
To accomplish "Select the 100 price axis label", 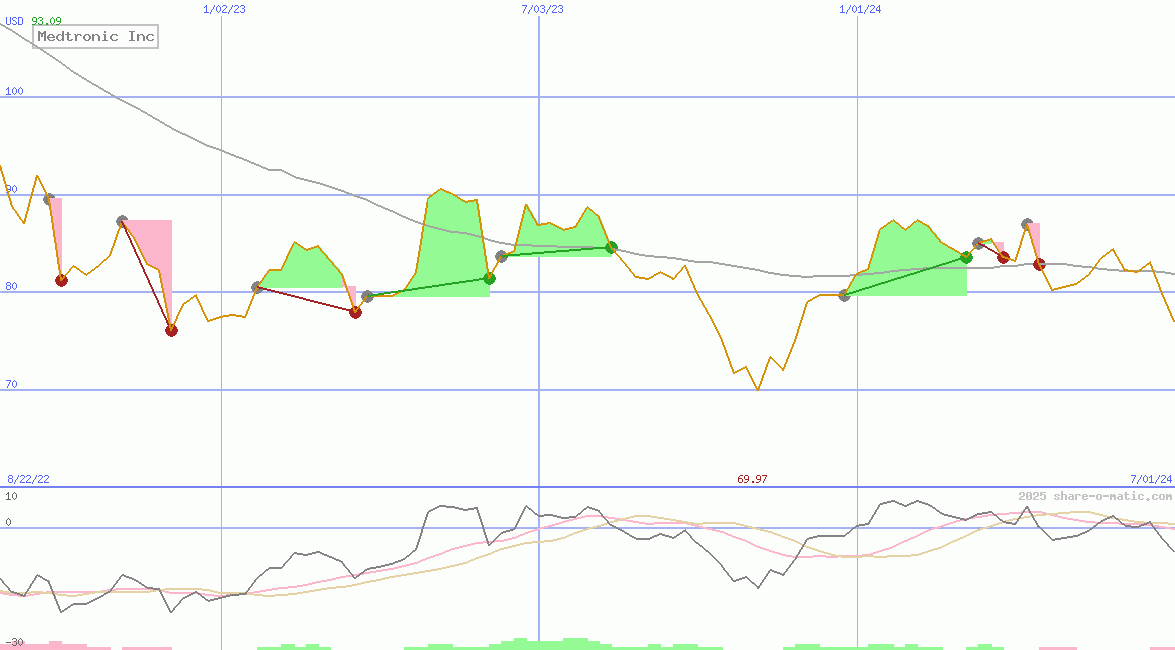I will tap(14, 91).
